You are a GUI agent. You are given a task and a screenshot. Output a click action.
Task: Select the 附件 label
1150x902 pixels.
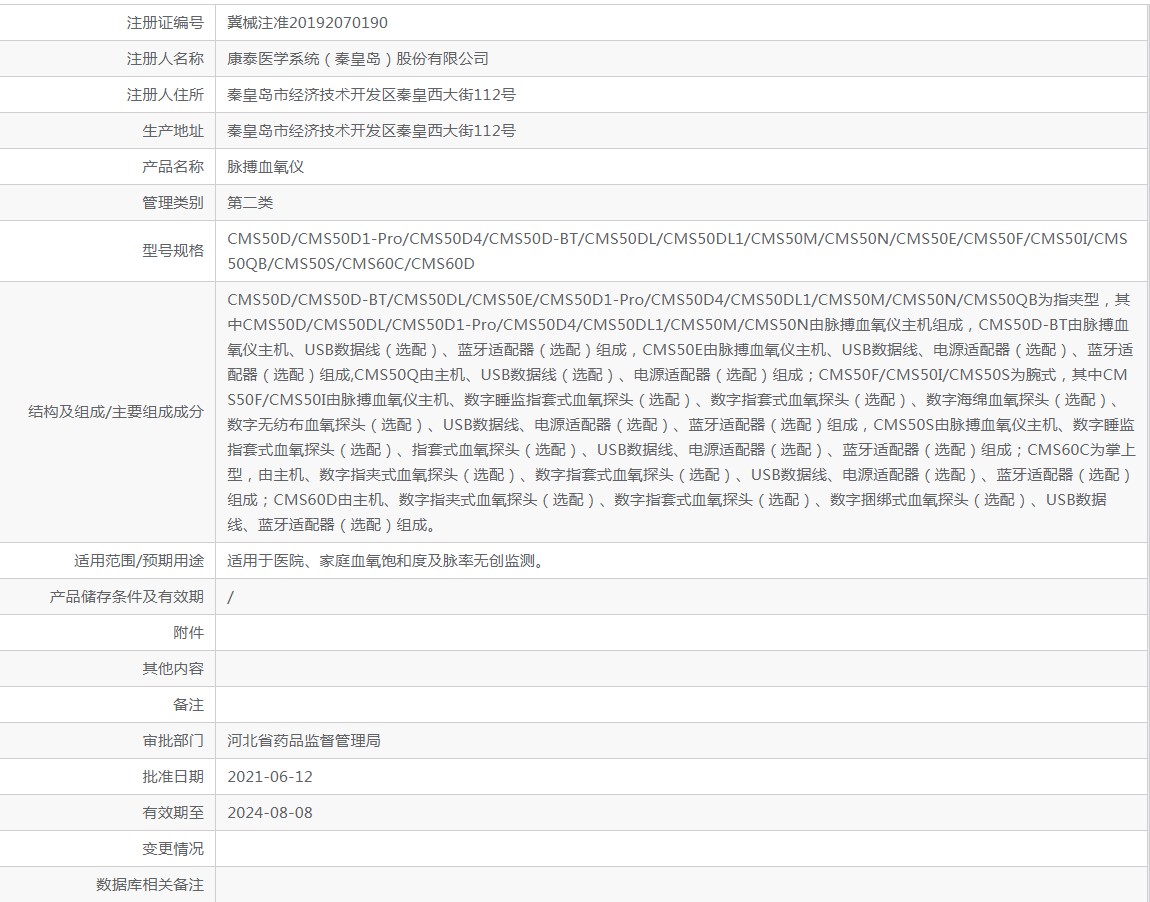click(188, 633)
